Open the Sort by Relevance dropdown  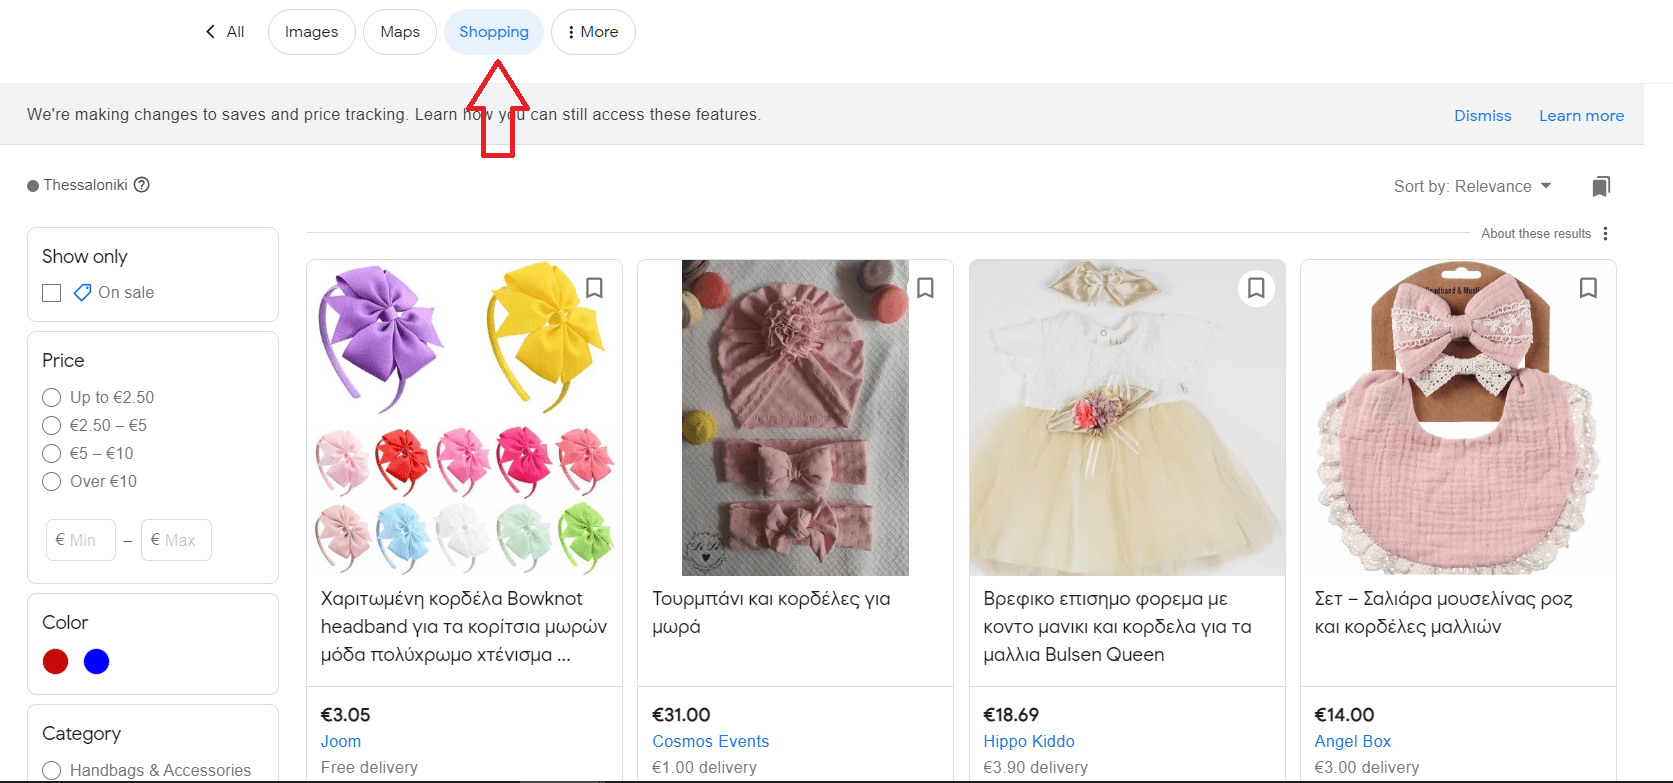(x=1472, y=187)
